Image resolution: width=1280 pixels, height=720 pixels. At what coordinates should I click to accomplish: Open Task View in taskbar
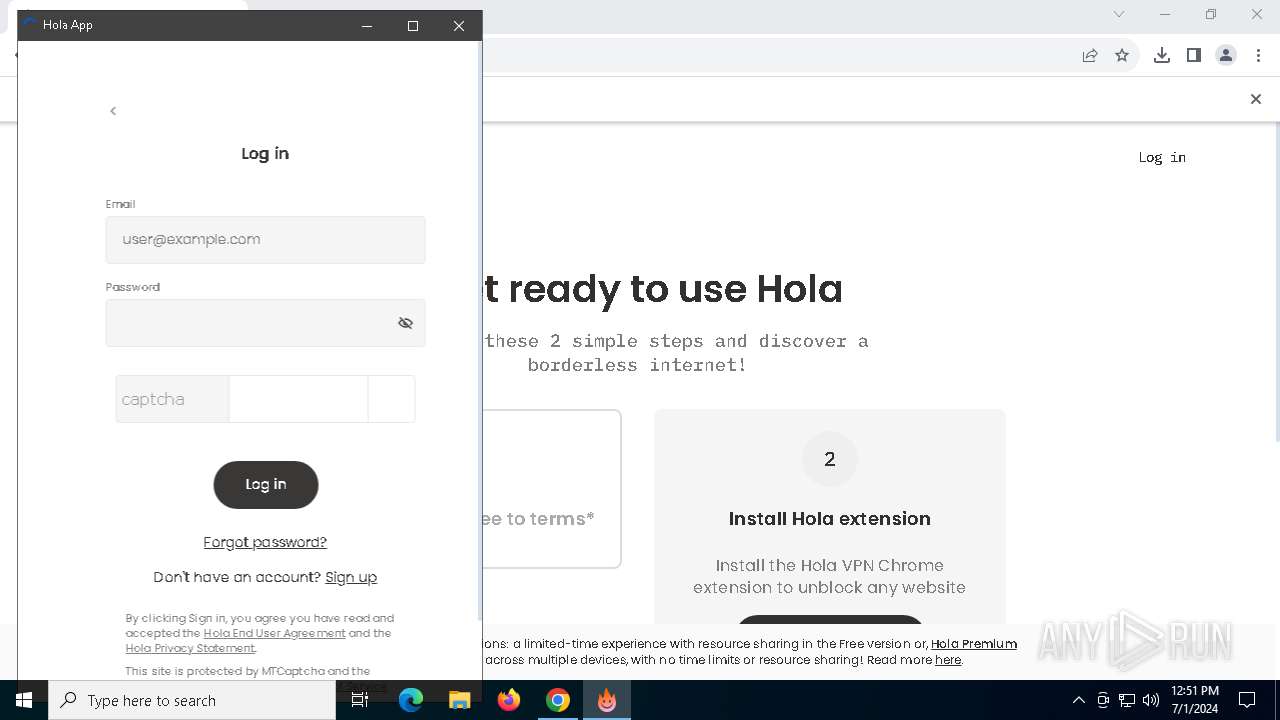tap(360, 700)
